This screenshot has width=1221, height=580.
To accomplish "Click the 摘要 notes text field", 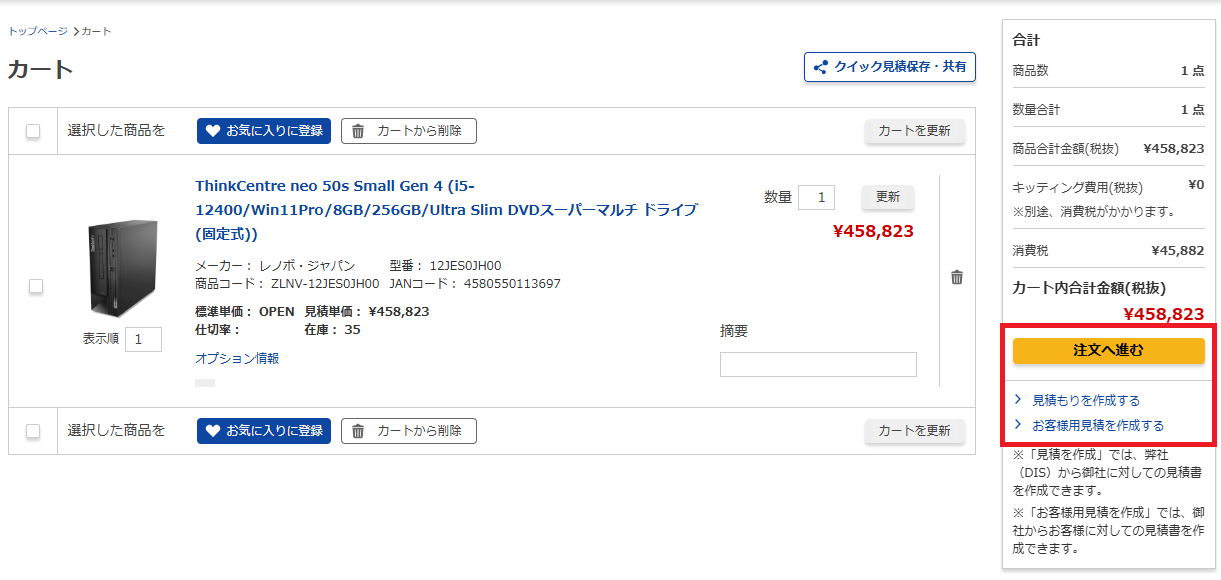I will click(x=818, y=364).
